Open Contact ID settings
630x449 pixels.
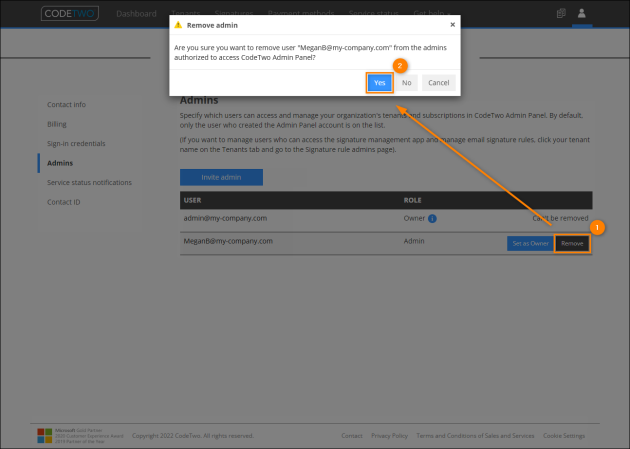63,202
